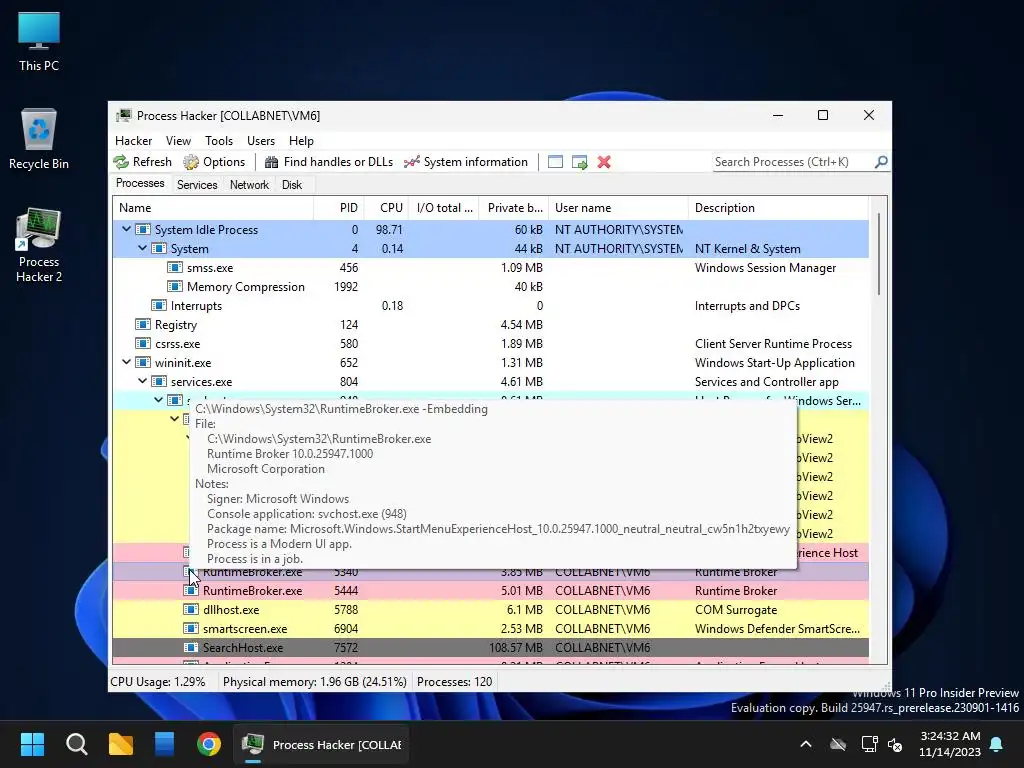
Task: Sort by the Description column header
Action: coord(778,208)
